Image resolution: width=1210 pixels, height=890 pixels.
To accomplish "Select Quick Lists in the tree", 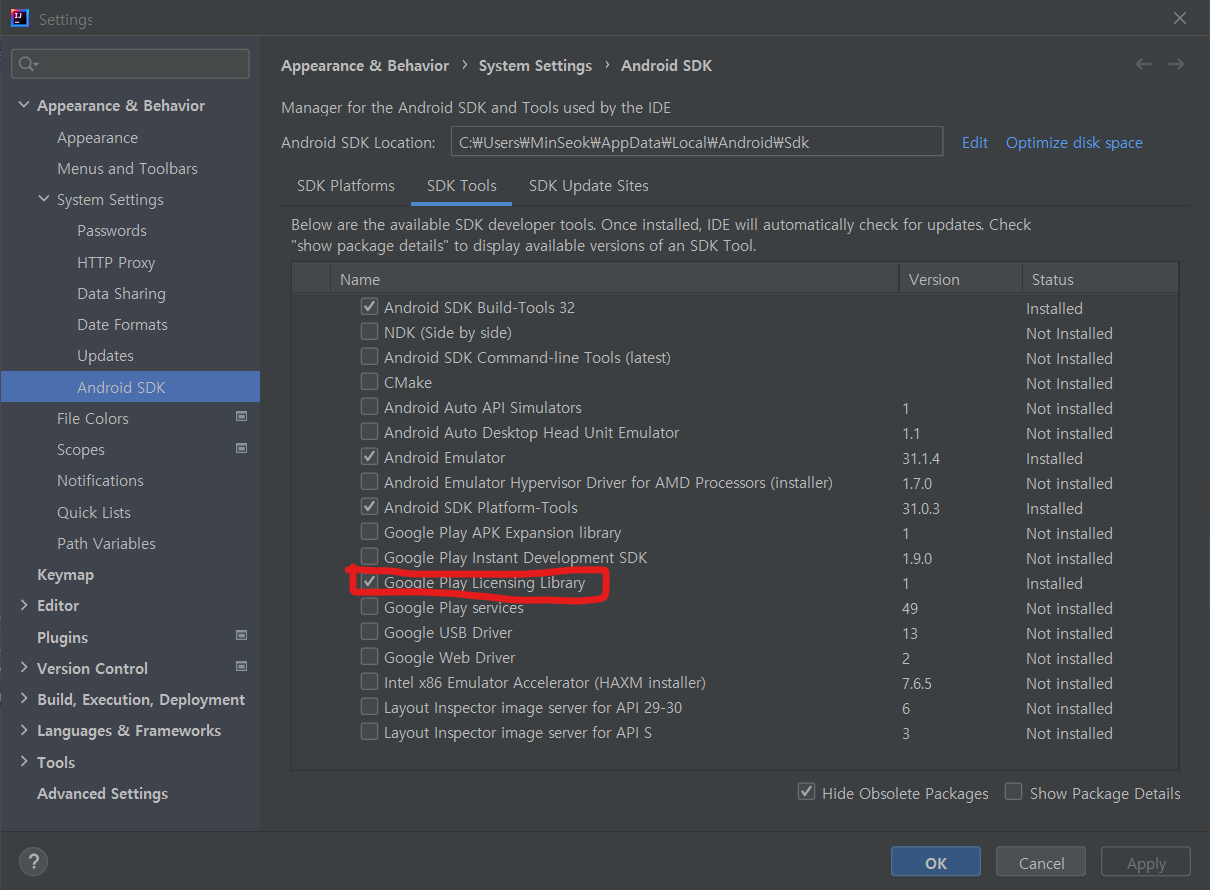I will coord(94,512).
